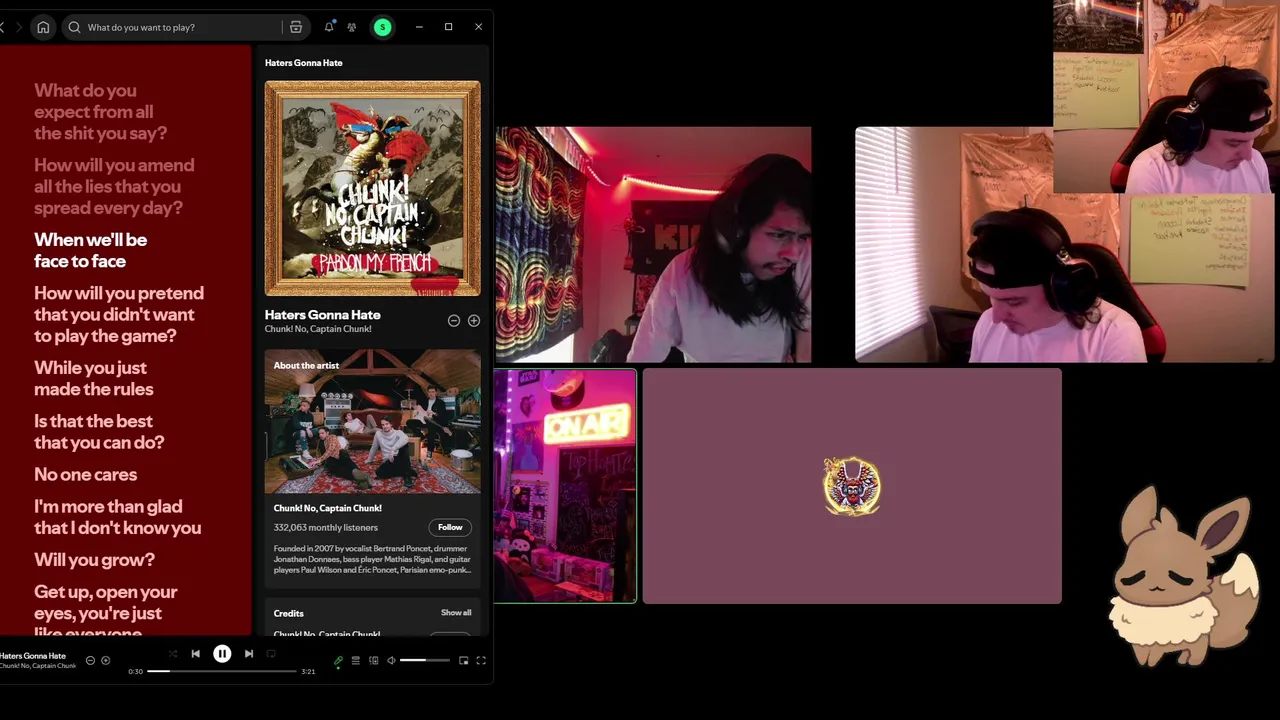Click the song progress bar
Viewport: 1280px width, 720px height.
click(222, 671)
